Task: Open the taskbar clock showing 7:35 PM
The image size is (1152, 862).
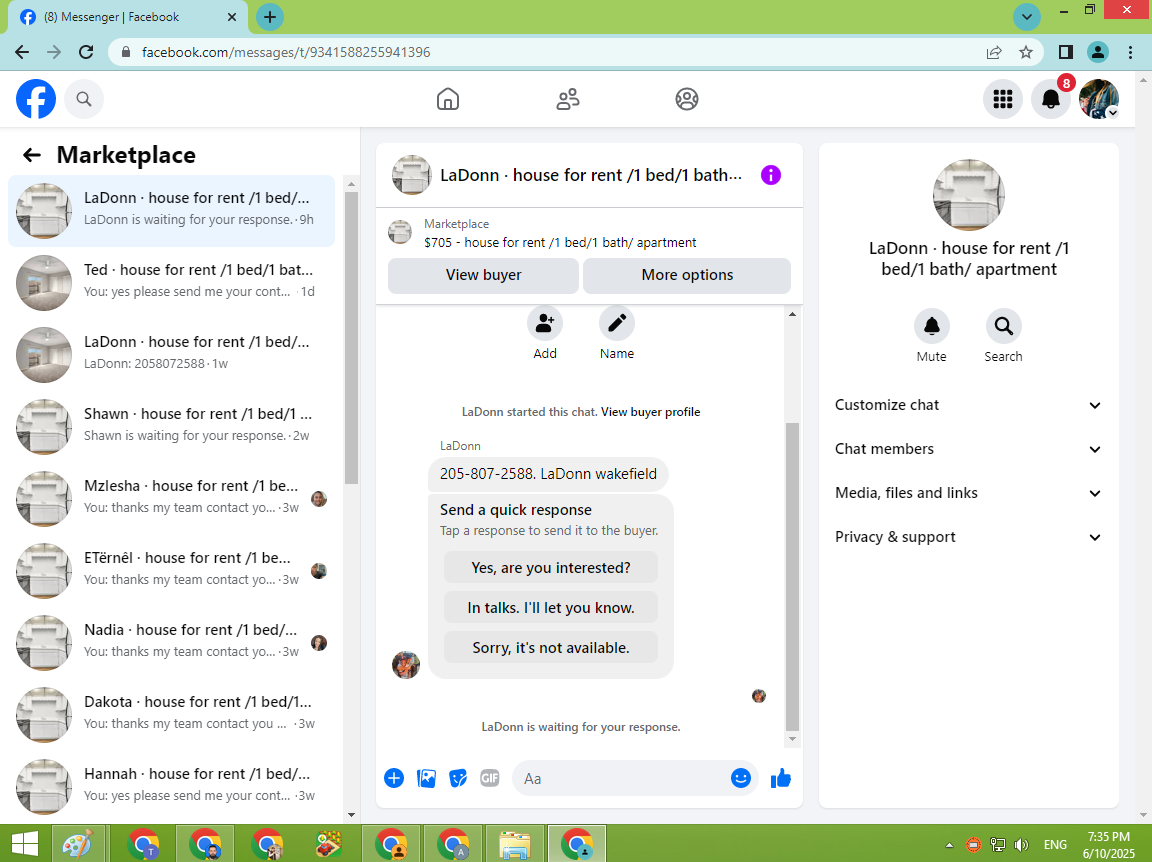Action: (x=1109, y=844)
